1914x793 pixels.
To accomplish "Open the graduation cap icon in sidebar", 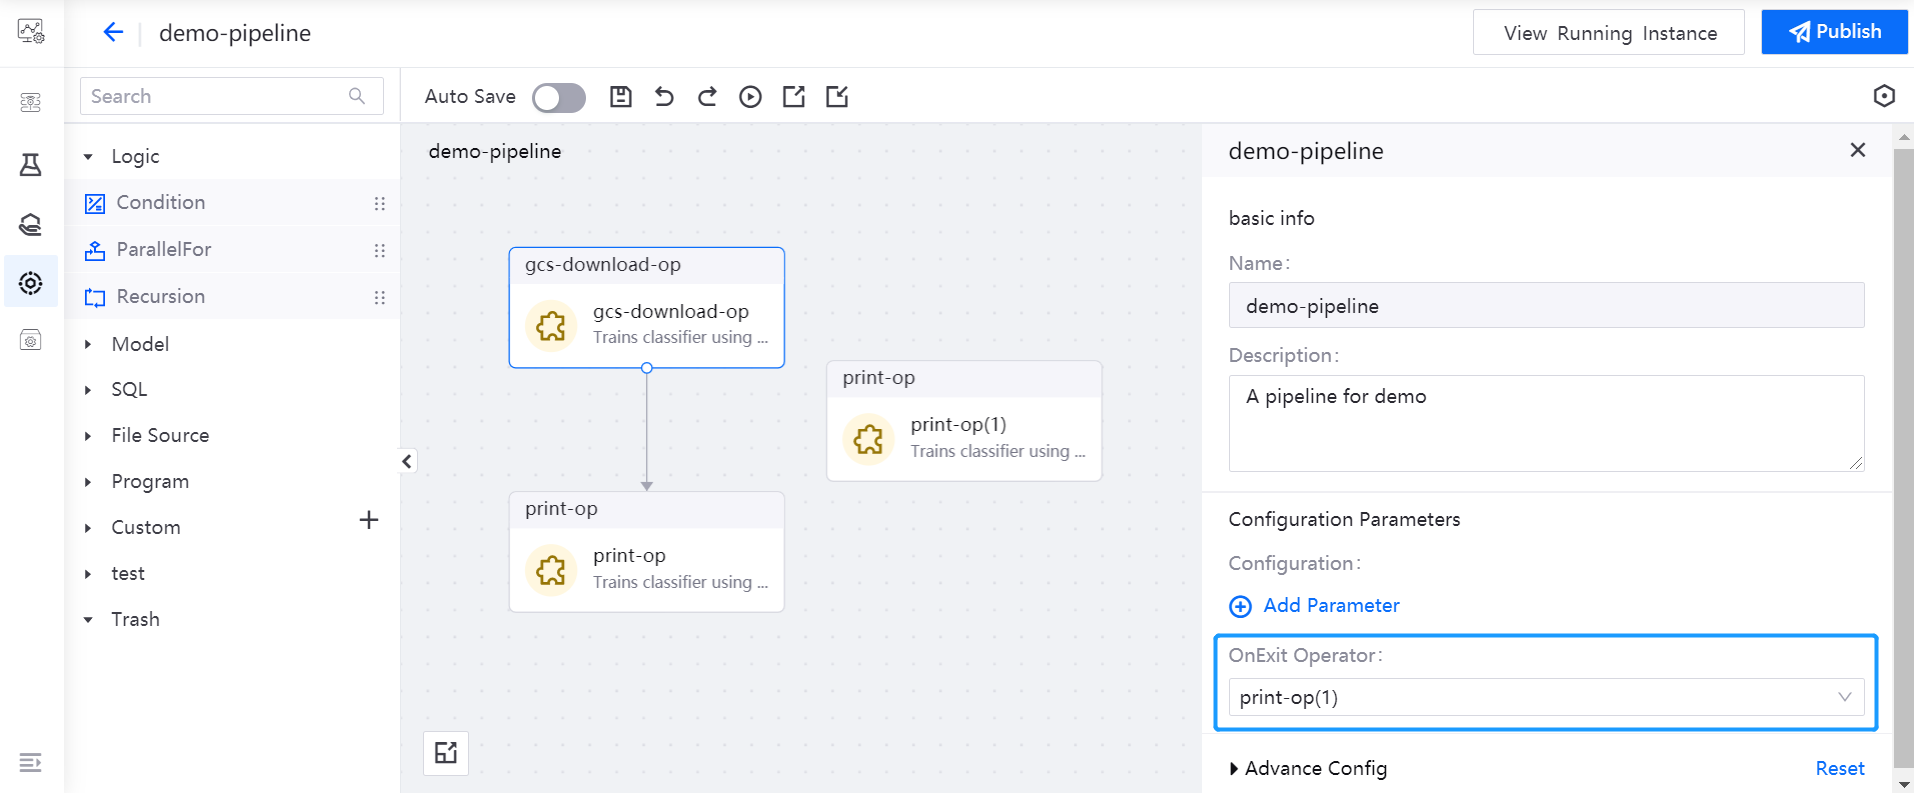I will point(31,224).
